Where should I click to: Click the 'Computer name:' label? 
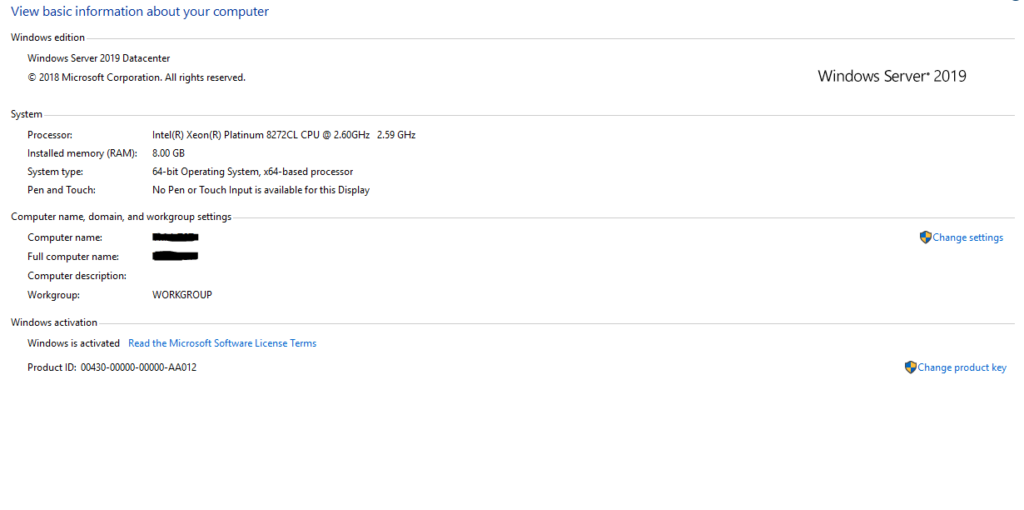65,238
